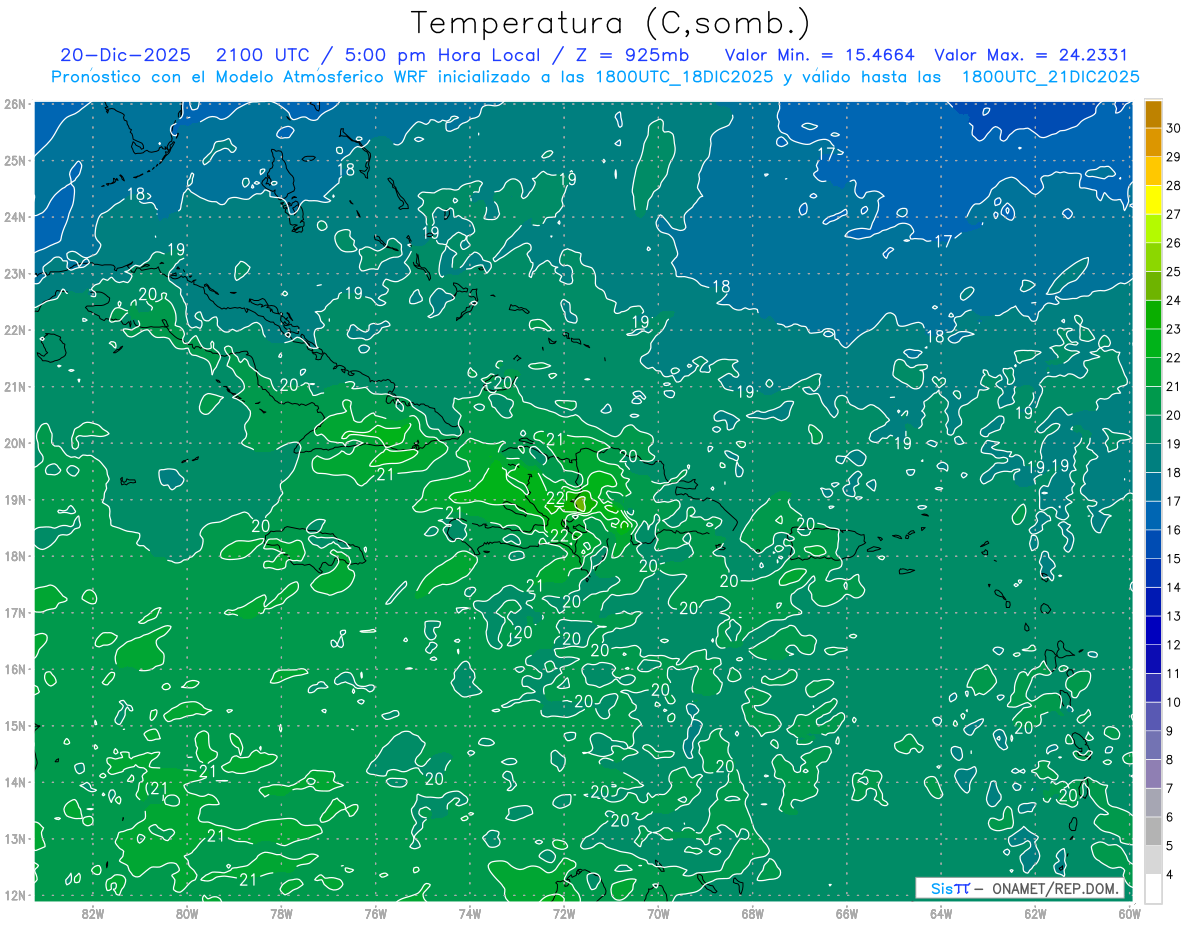Click the '23N' latitude axis label

pos(14,273)
